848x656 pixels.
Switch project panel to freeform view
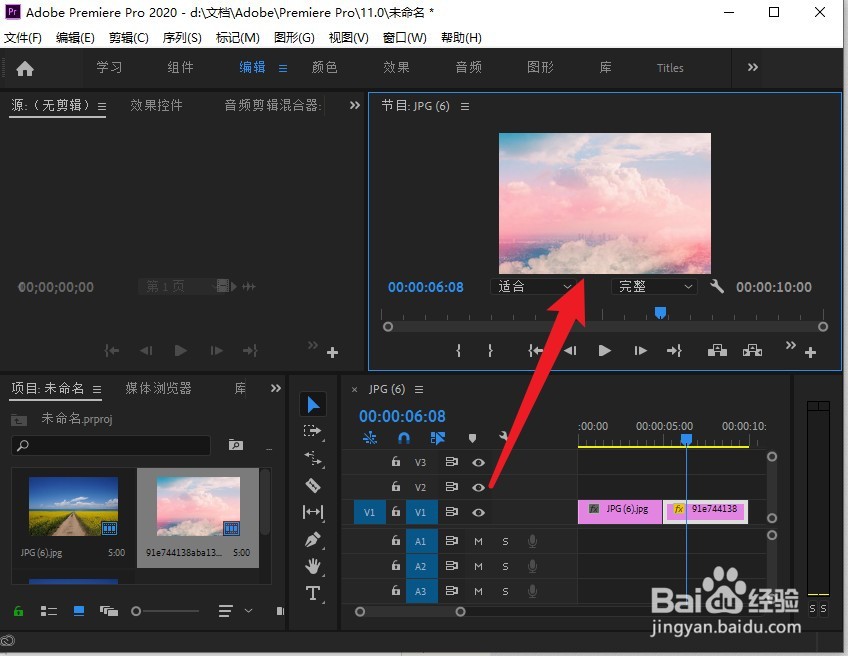[109, 611]
